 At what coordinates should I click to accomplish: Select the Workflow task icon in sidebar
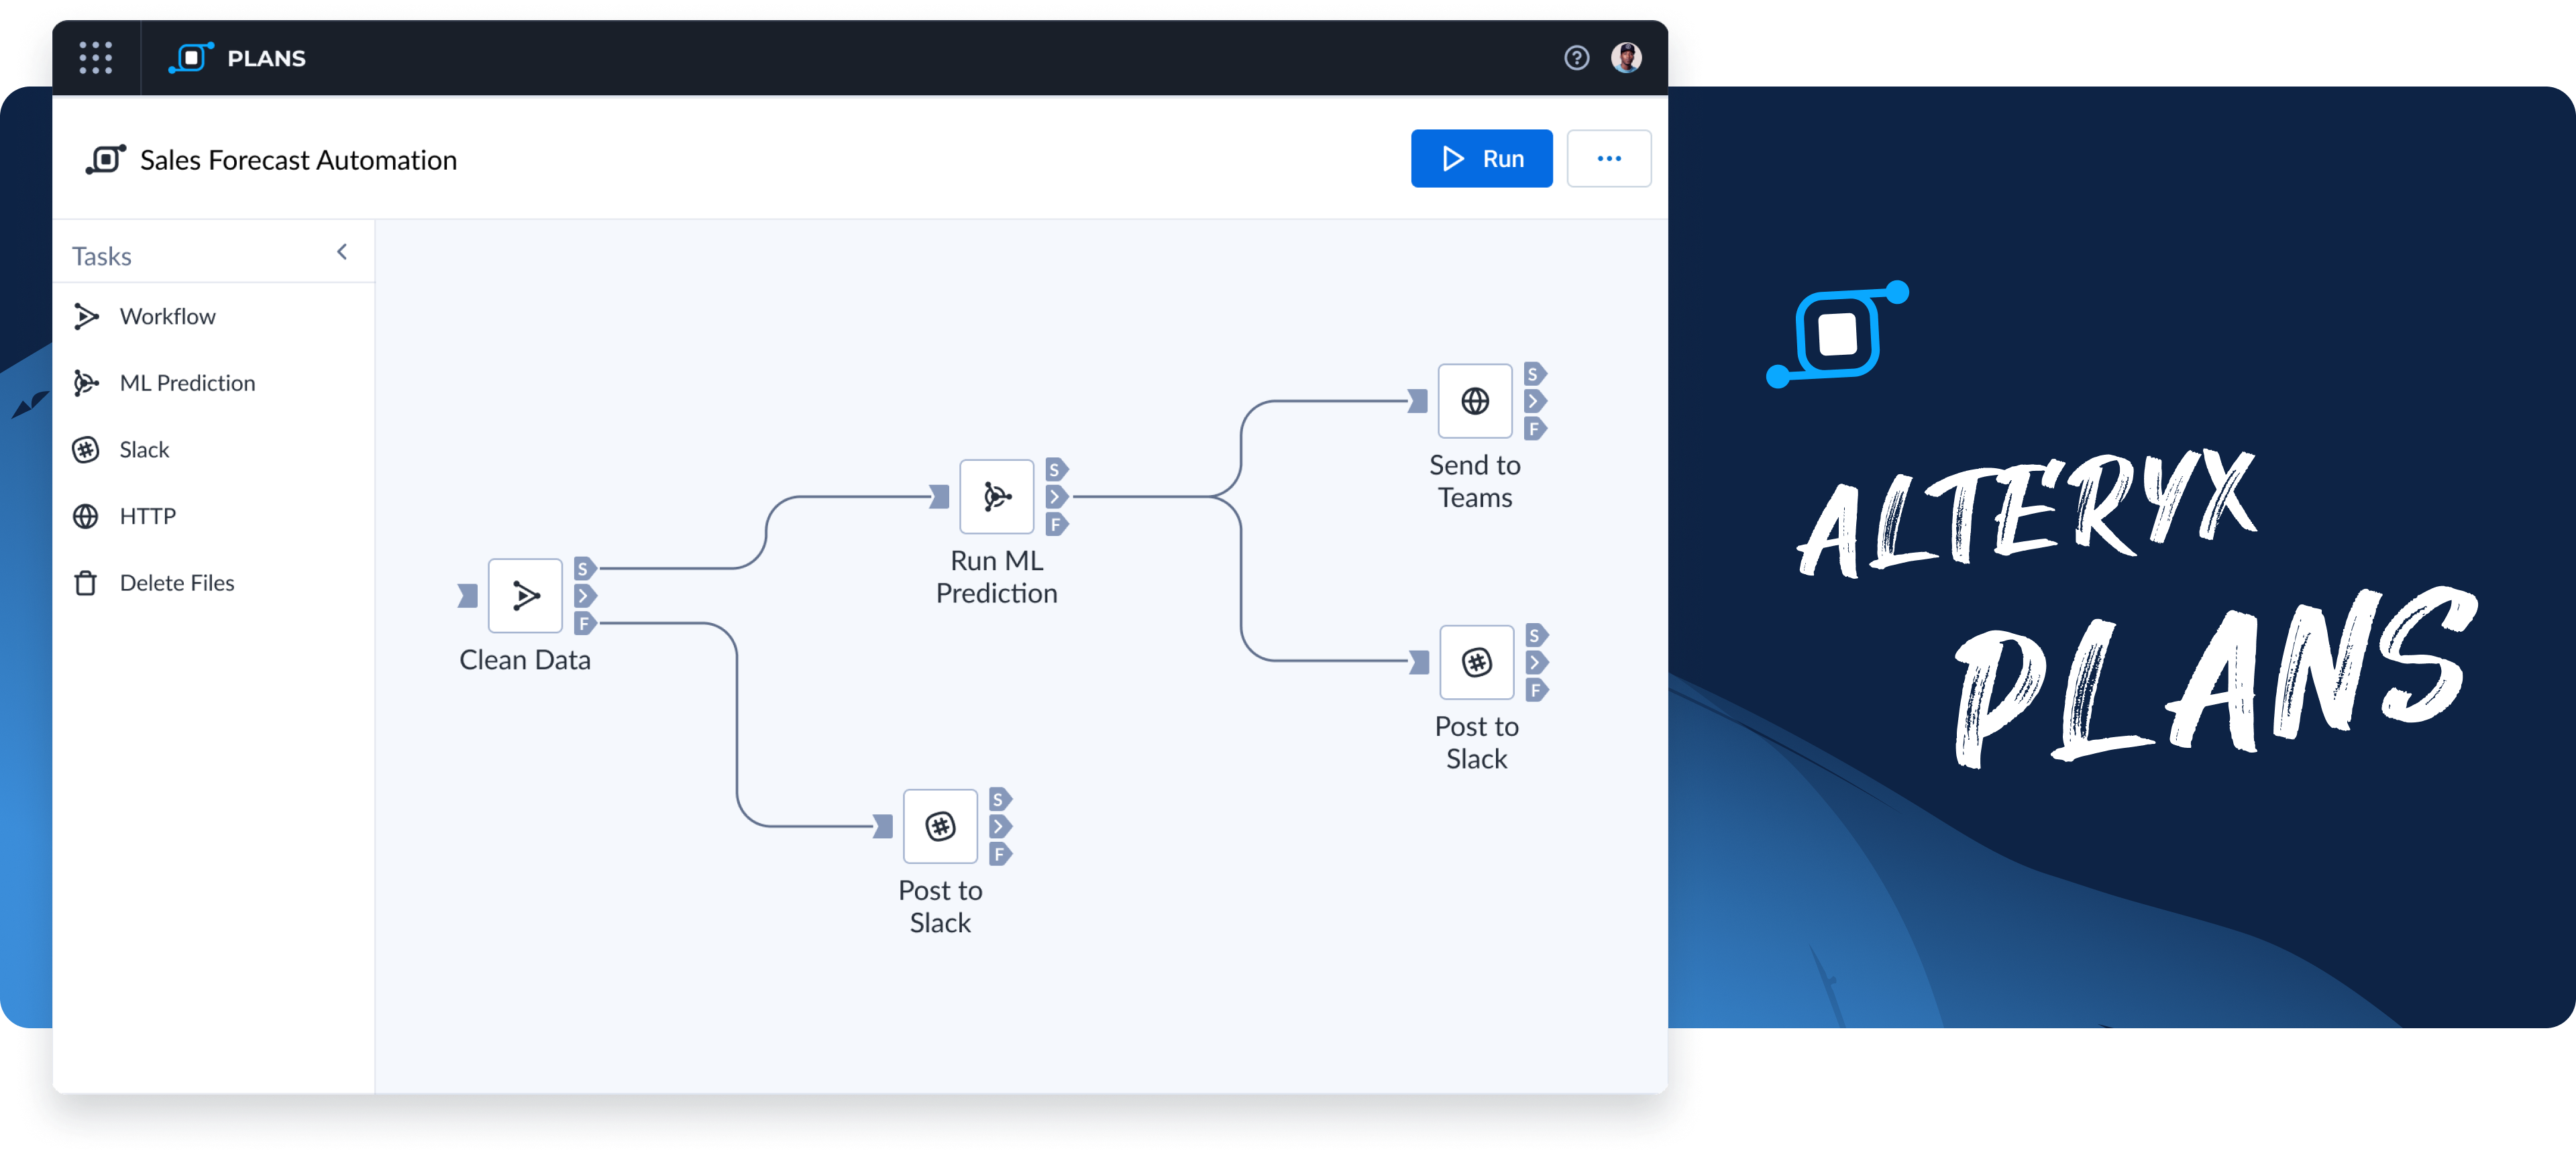pyautogui.click(x=86, y=316)
